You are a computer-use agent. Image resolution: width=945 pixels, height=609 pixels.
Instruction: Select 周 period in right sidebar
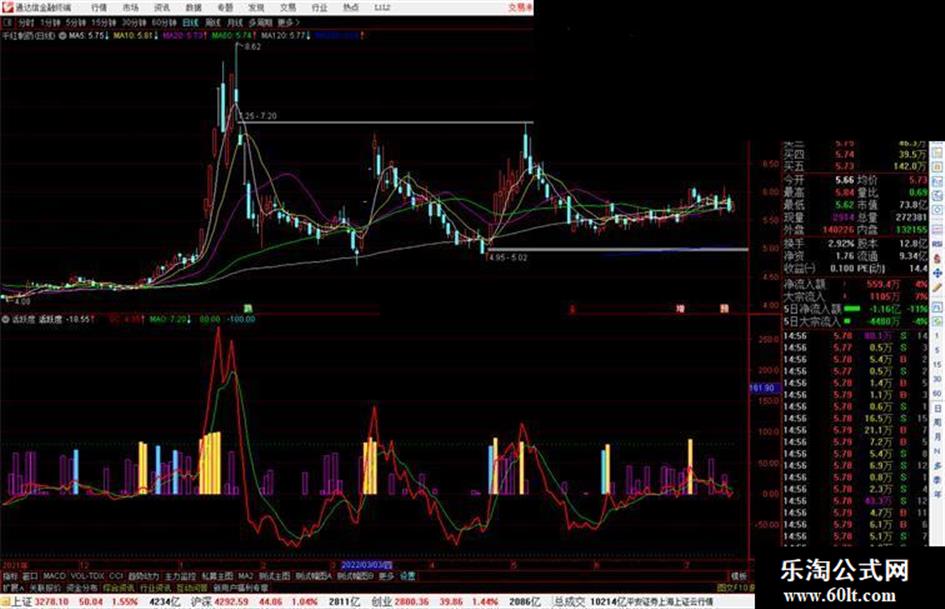[938, 421]
